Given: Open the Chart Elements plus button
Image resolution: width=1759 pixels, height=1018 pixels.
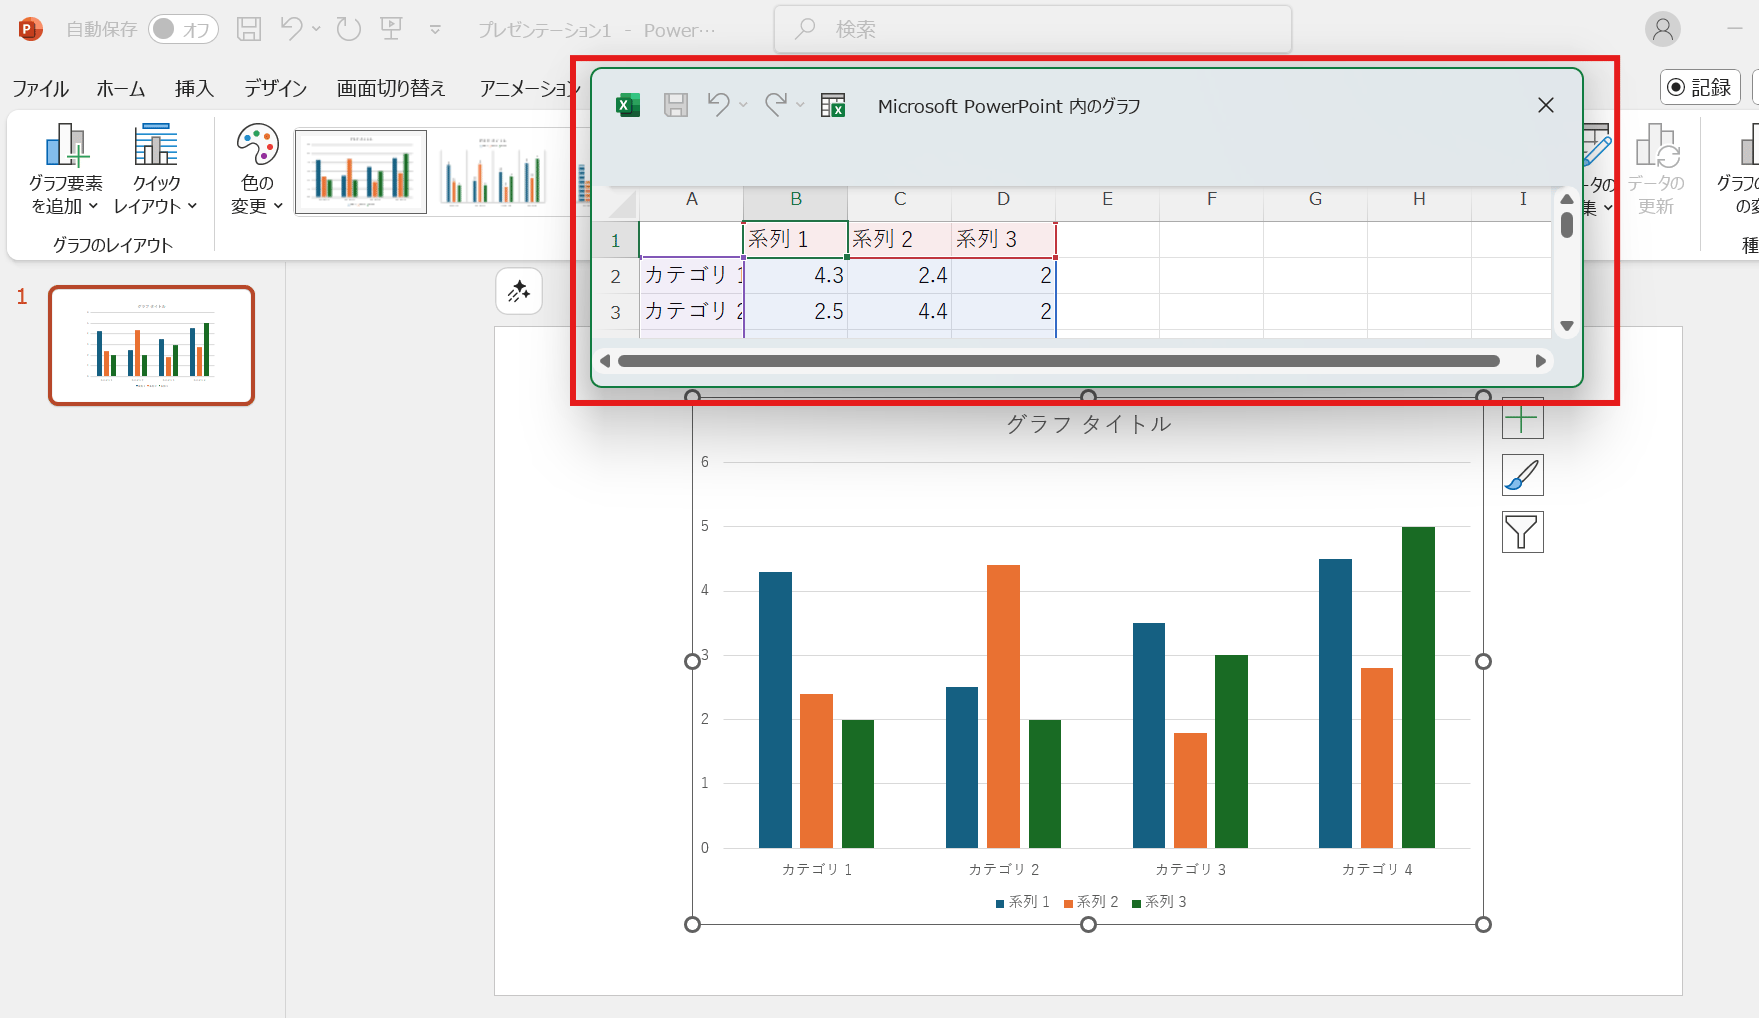Looking at the screenshot, I should [1522, 419].
